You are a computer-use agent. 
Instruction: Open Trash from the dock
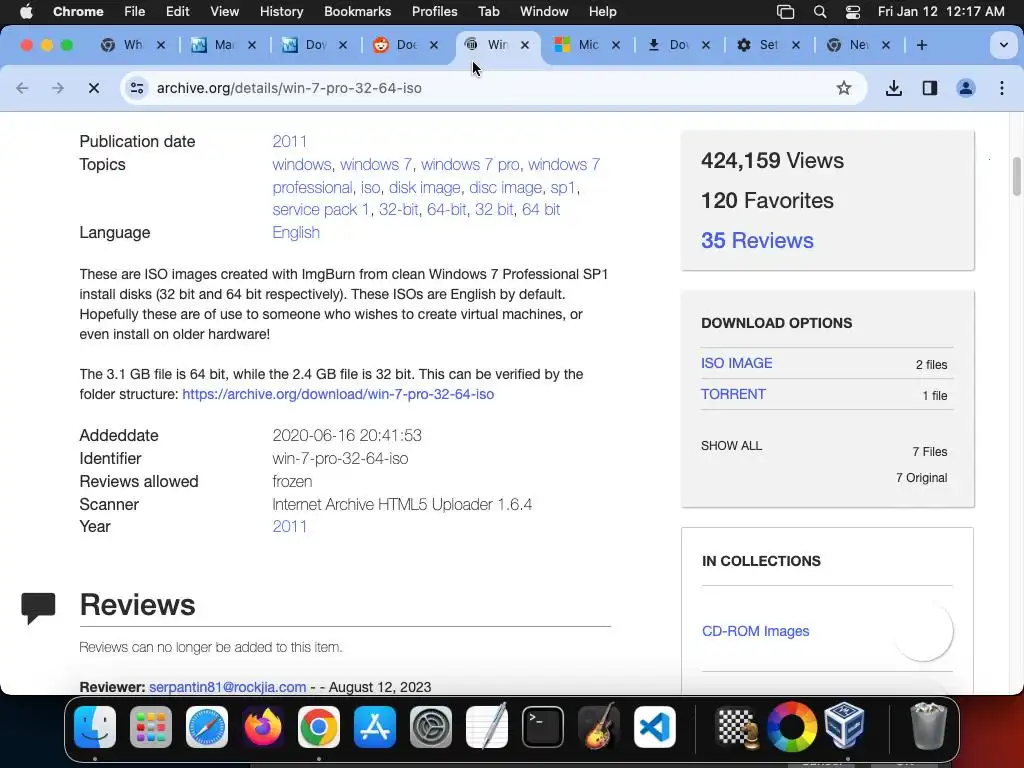928,727
